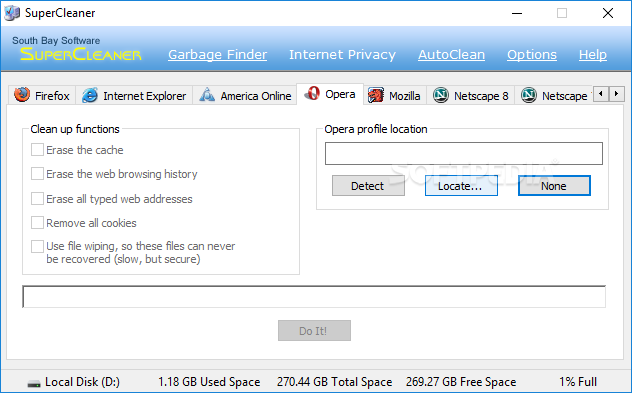
Task: Click the Opera profile location field
Action: (464, 153)
